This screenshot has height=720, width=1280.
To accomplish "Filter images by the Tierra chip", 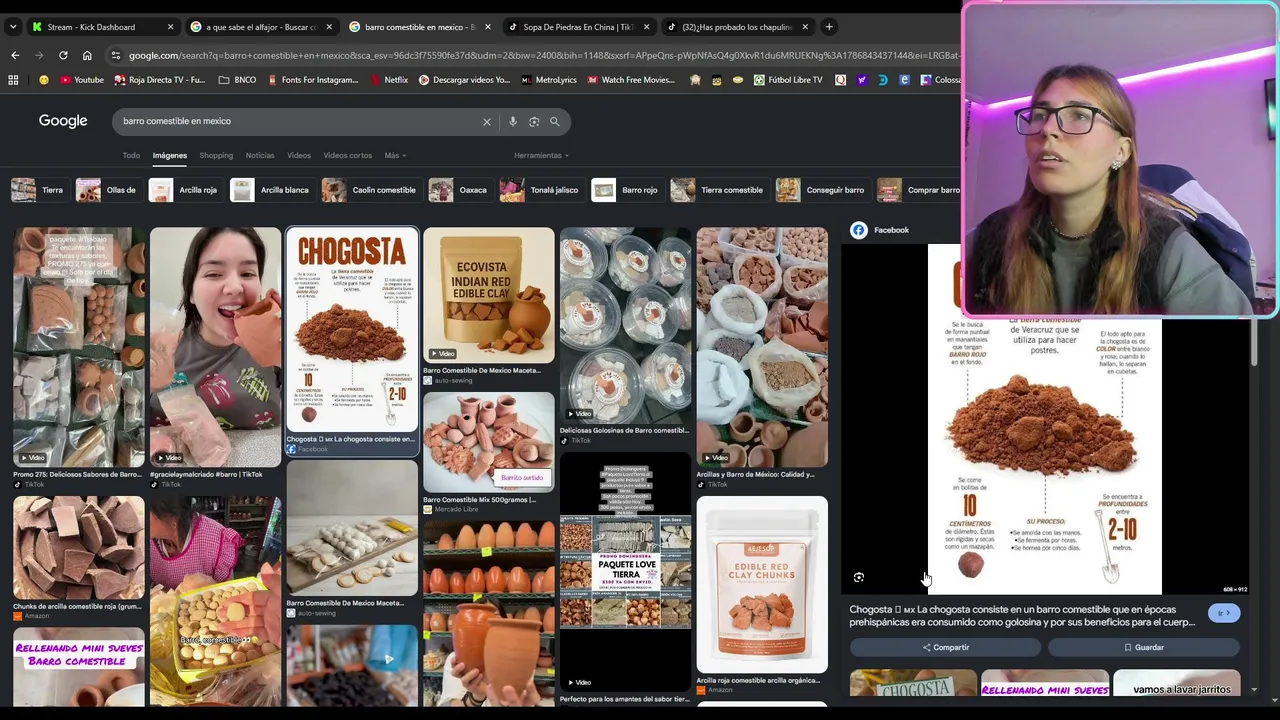I will [38, 190].
